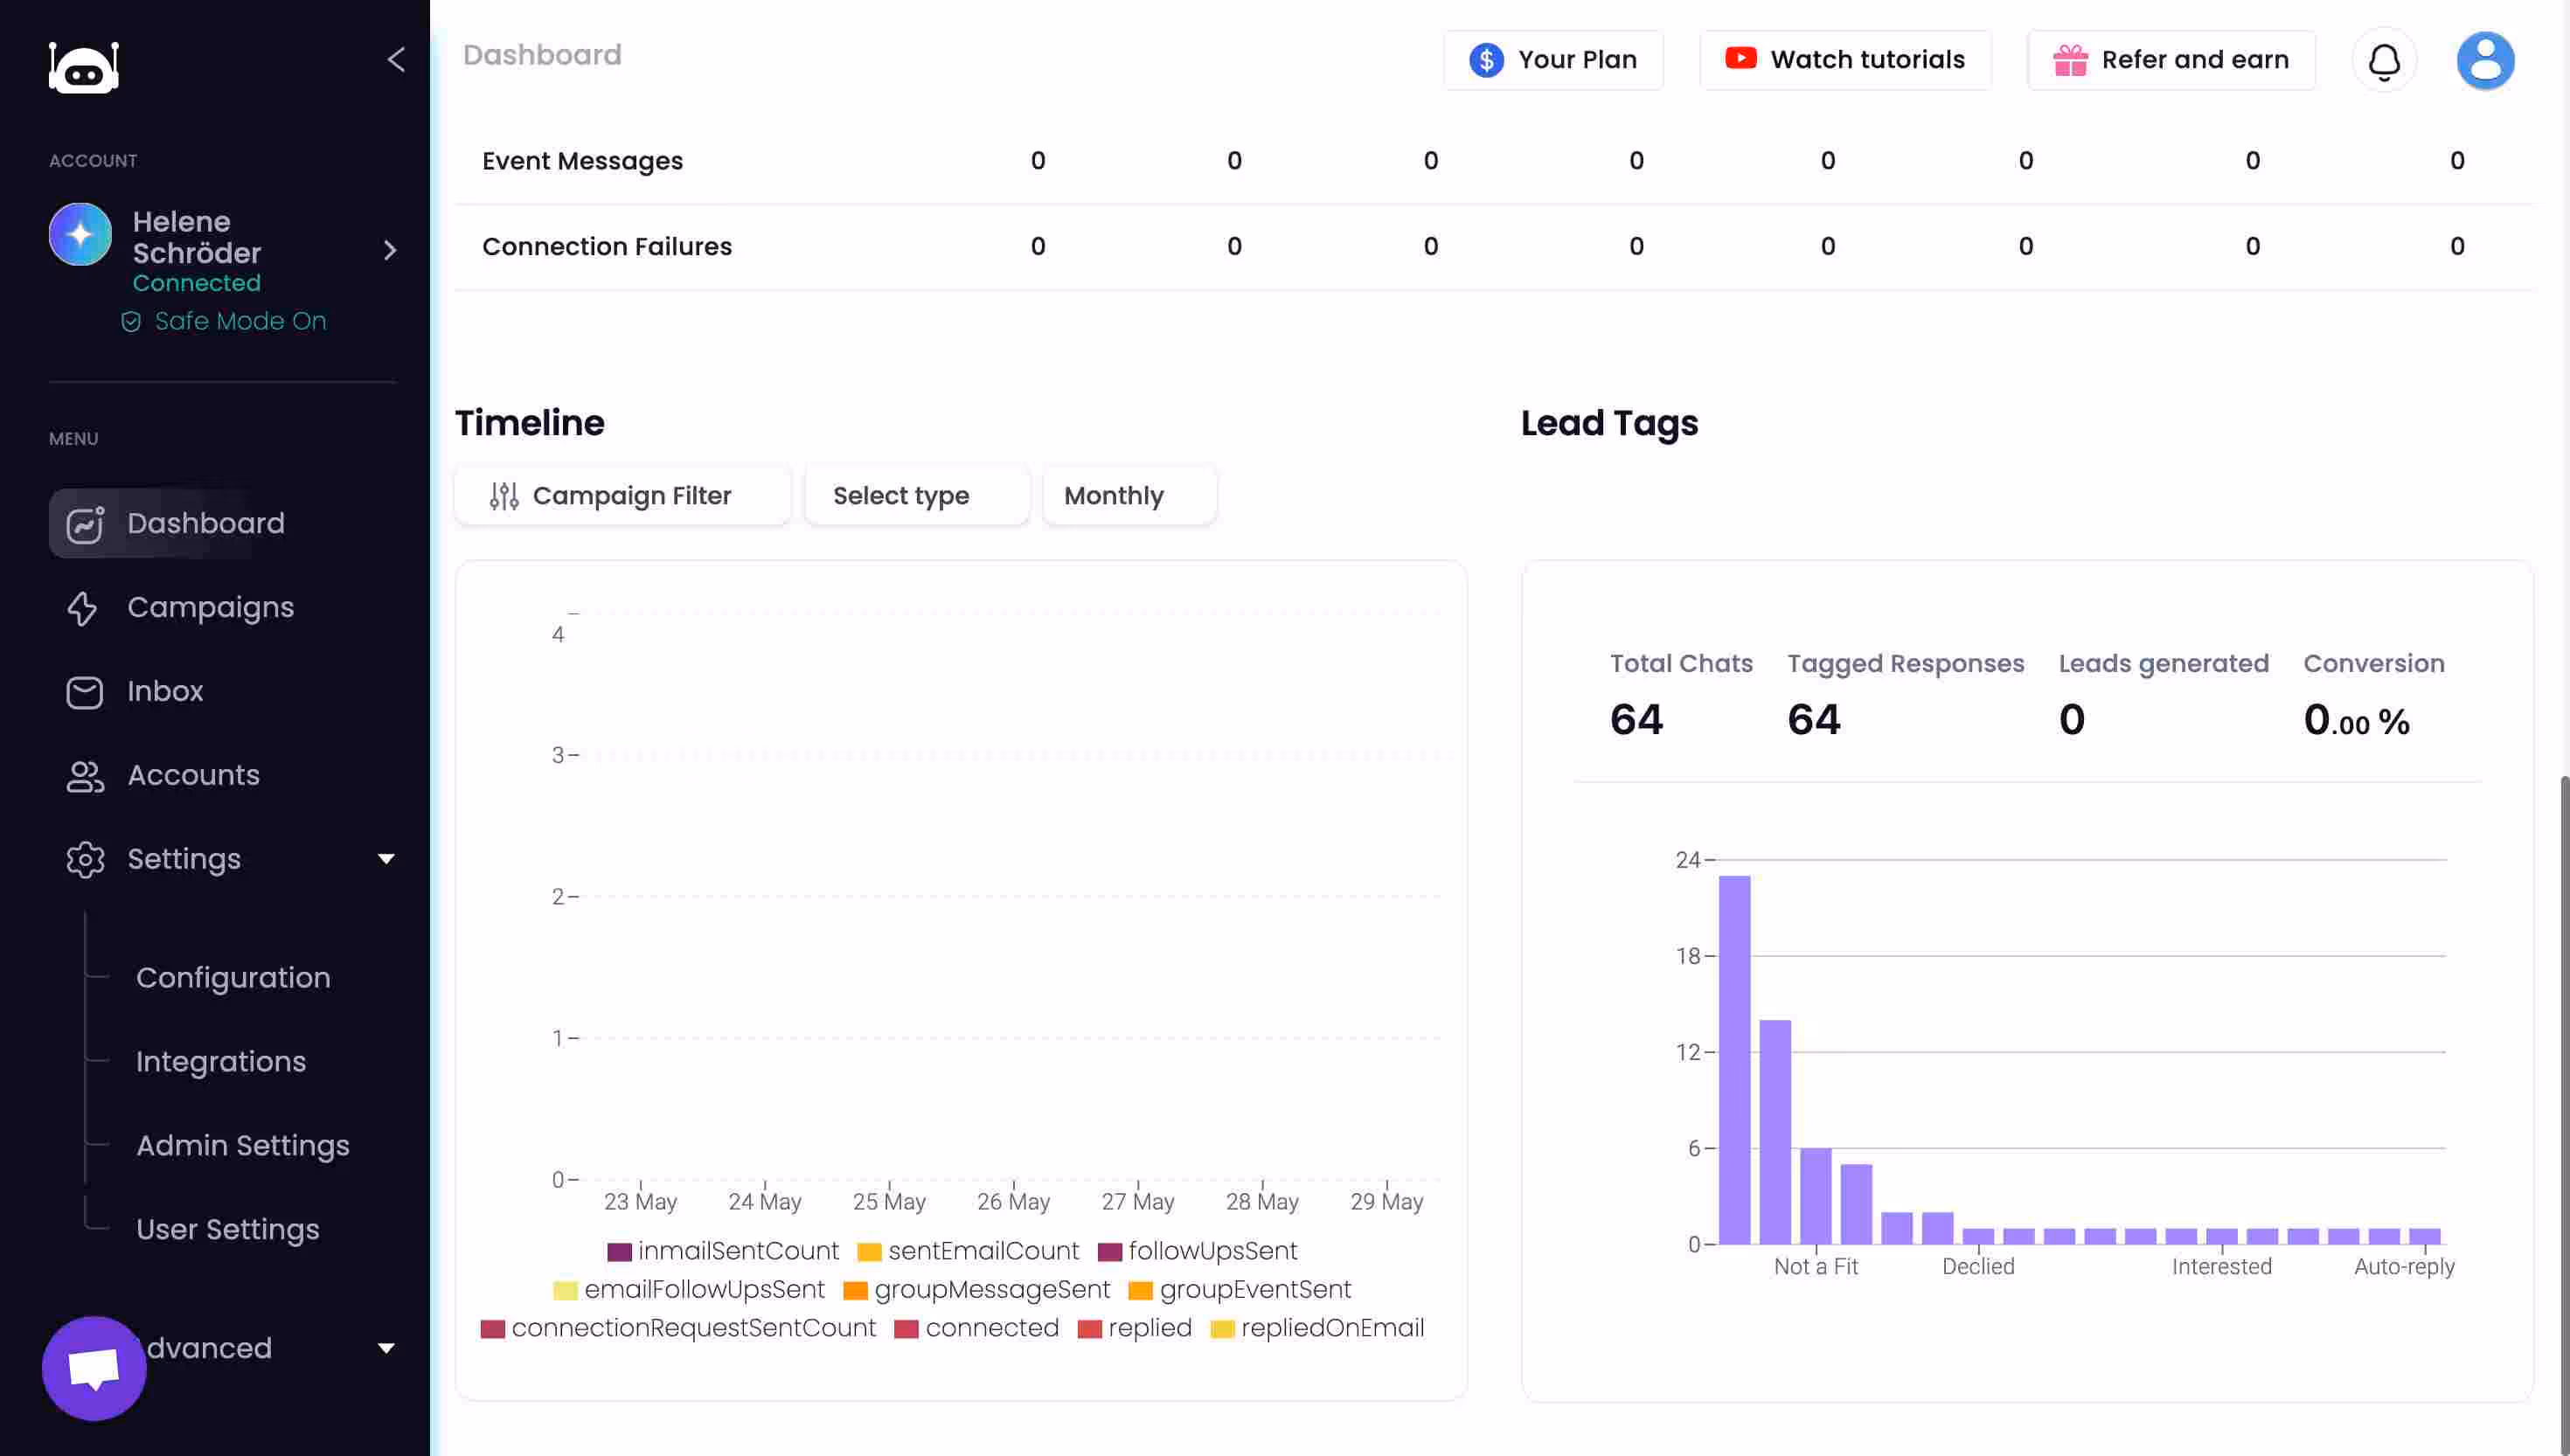
Task: Open the profile avatar menu
Action: 2487,60
